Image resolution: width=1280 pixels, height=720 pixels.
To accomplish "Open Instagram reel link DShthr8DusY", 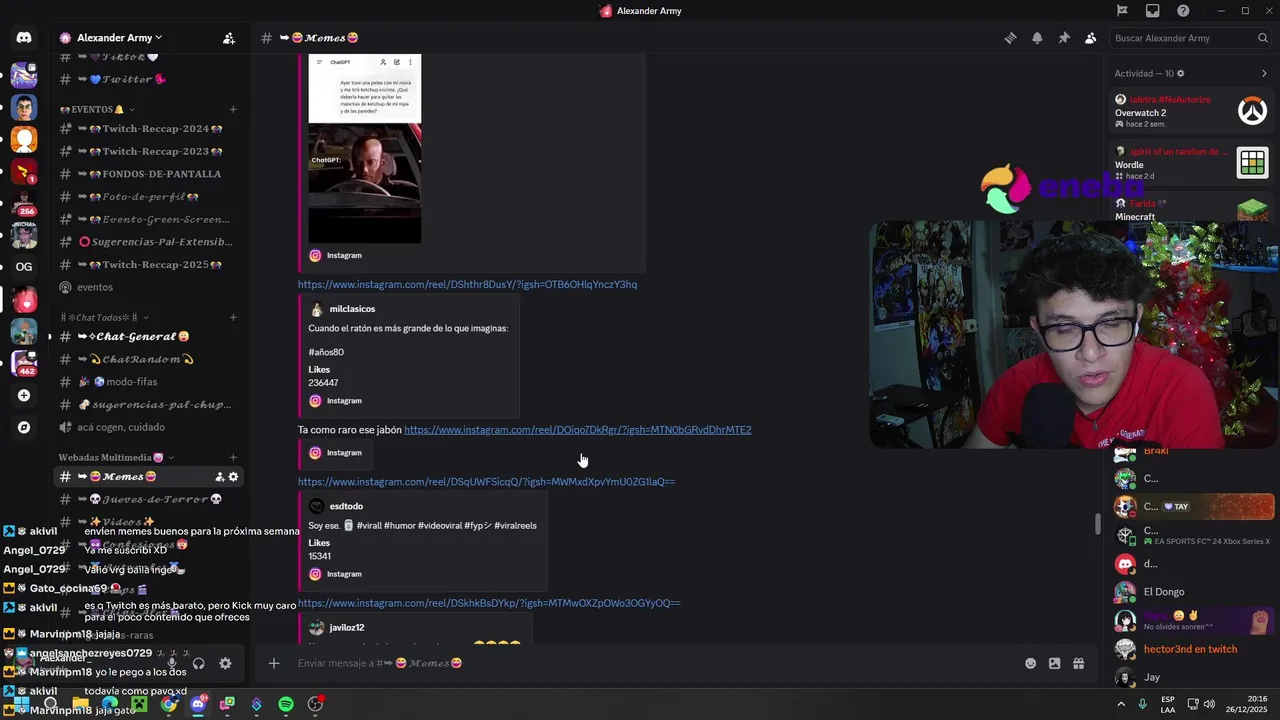I will click(467, 284).
